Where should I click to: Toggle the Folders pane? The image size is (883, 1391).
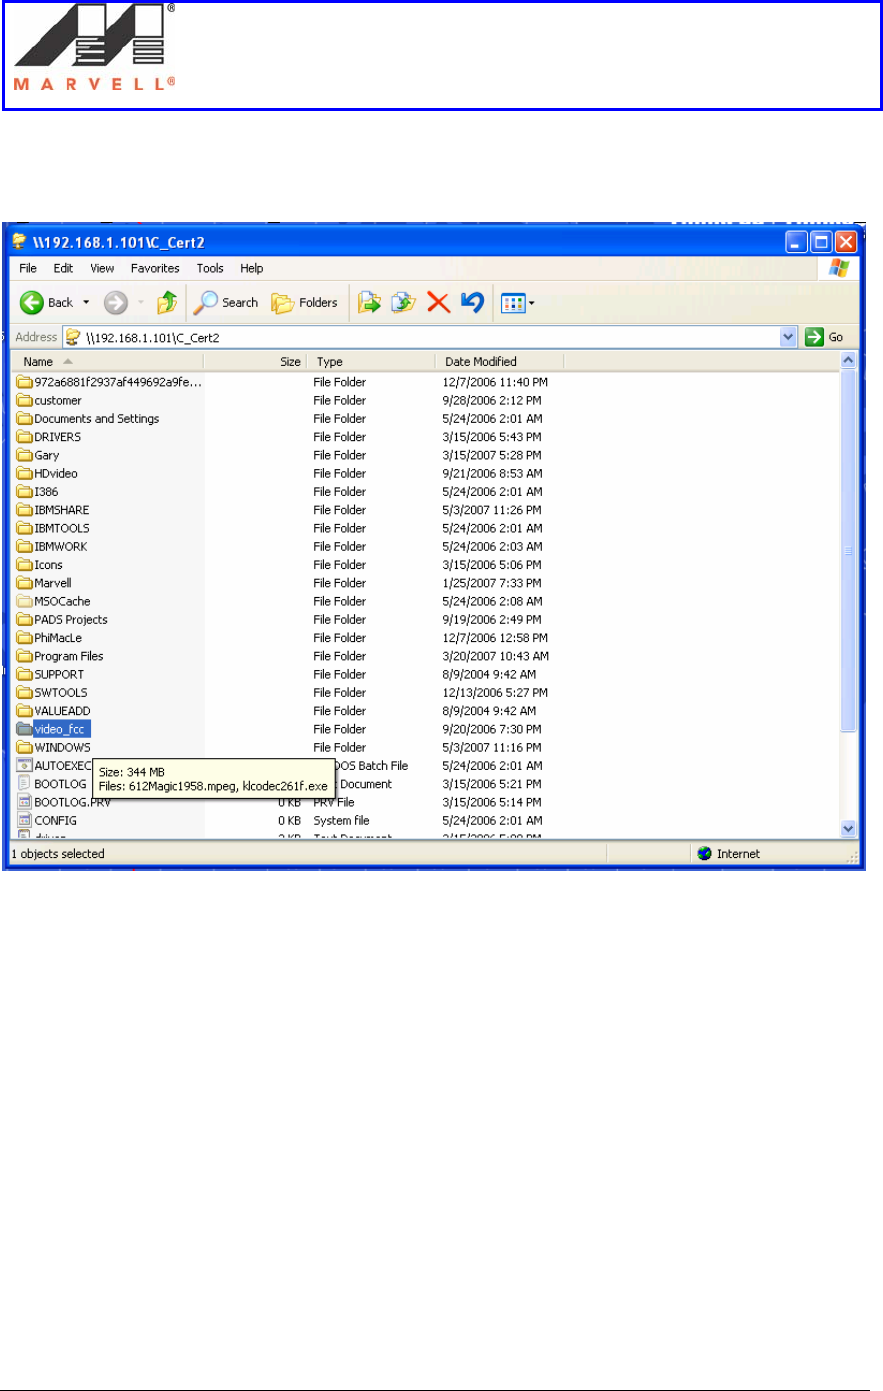pyautogui.click(x=306, y=303)
